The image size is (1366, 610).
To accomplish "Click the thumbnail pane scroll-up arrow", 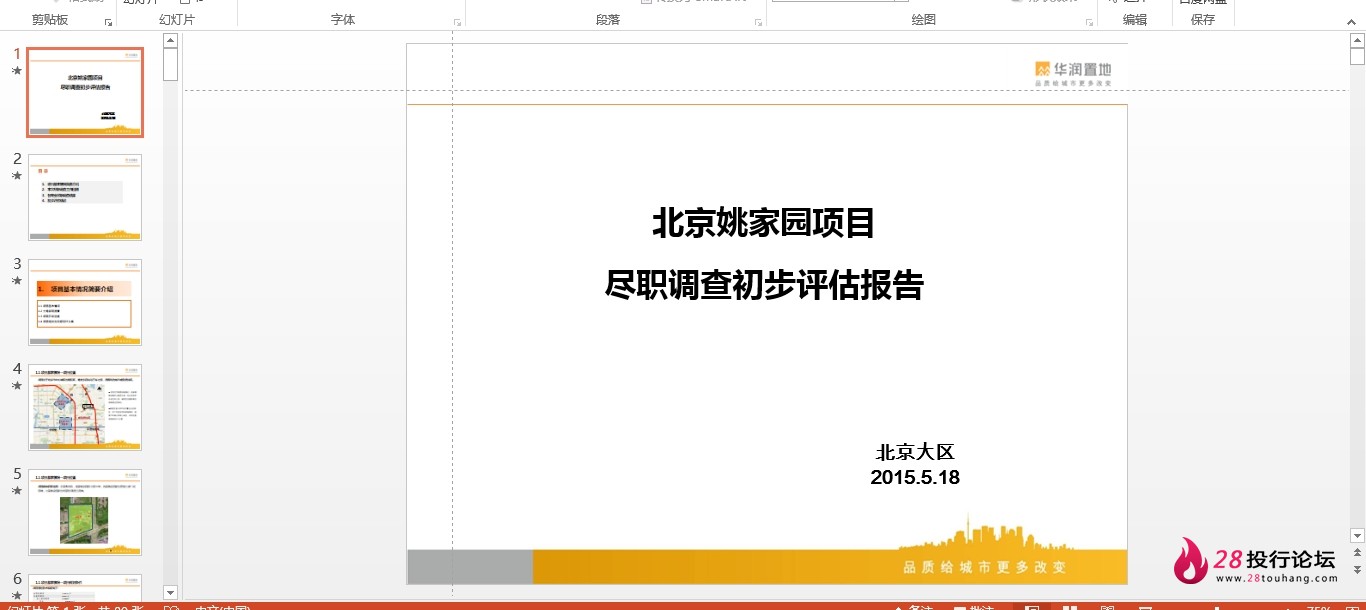I will tap(170, 41).
